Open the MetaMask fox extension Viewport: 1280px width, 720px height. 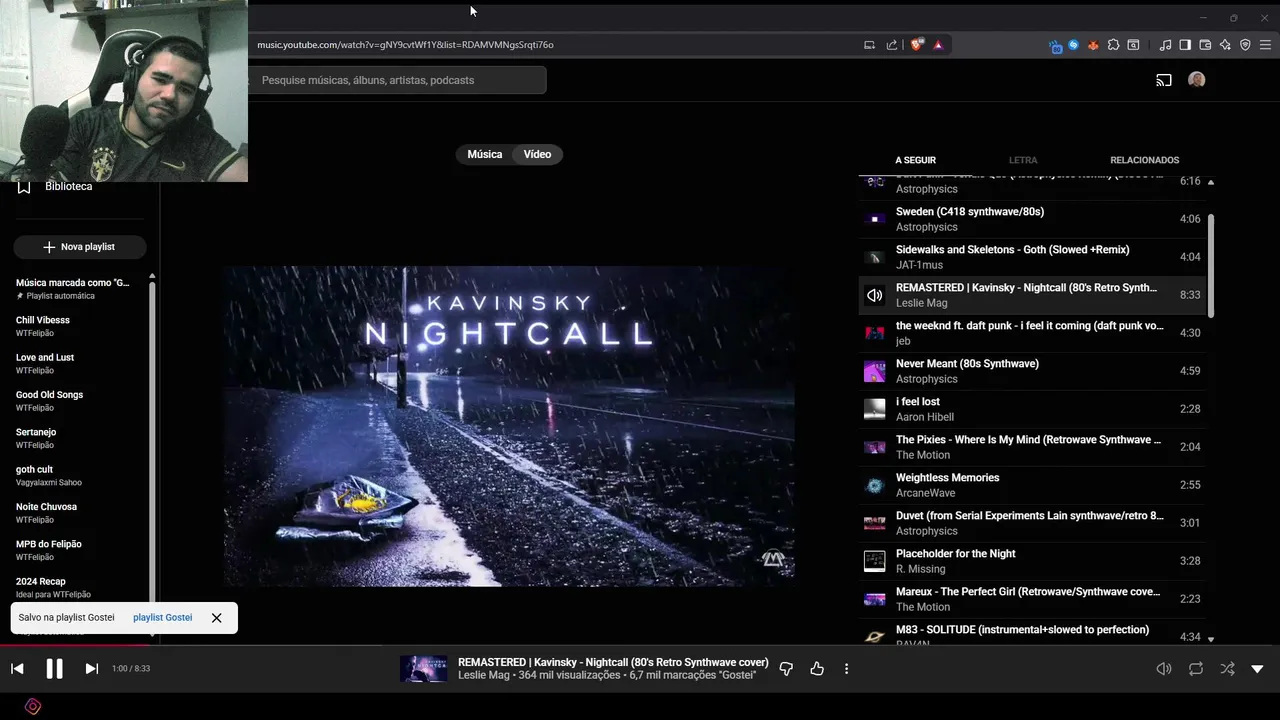pos(1093,45)
